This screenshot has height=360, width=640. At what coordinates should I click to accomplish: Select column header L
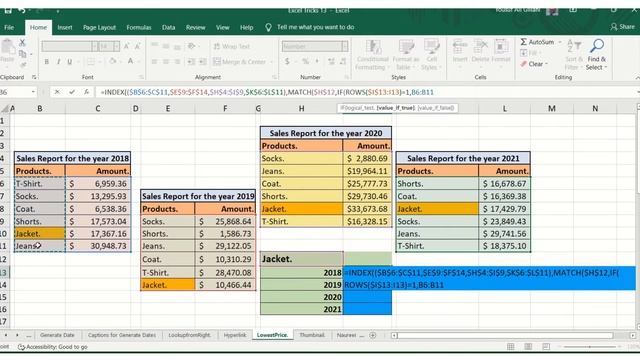[x=504, y=109]
